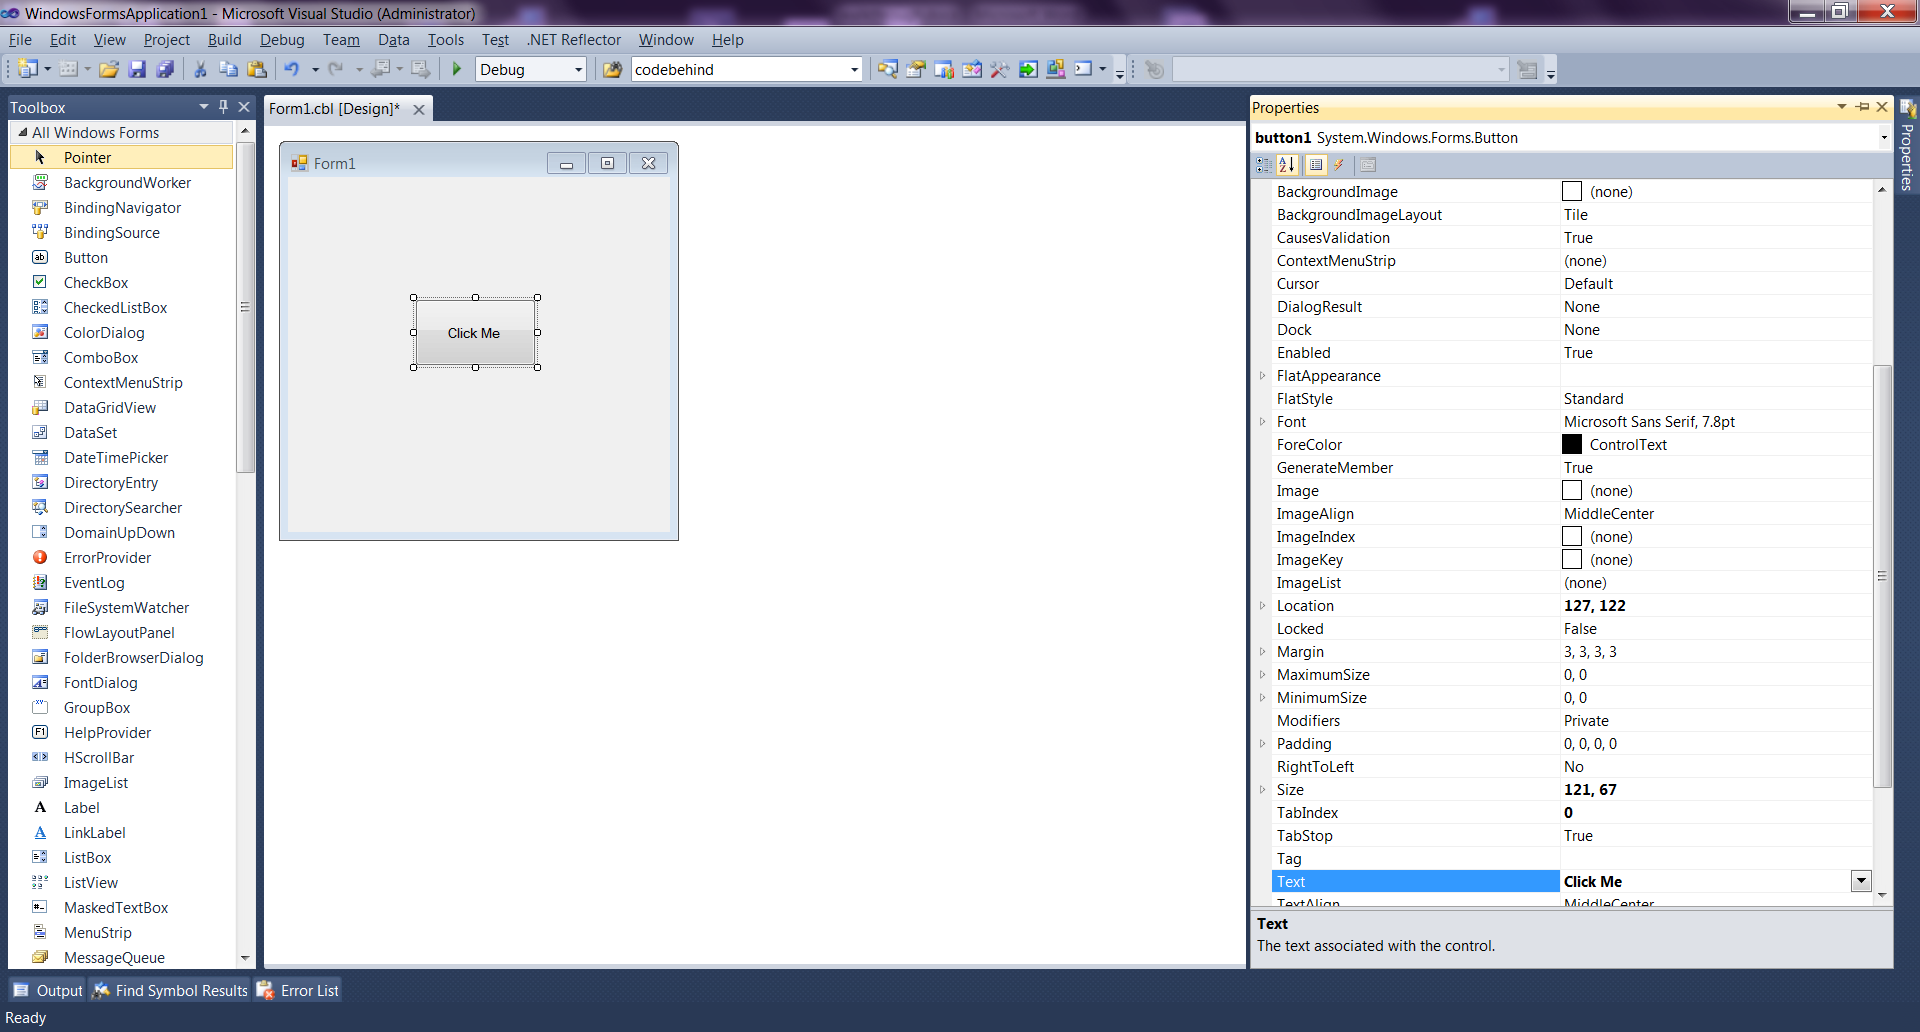Open the Project menu
The width and height of the screenshot is (1920, 1032).
point(166,40)
